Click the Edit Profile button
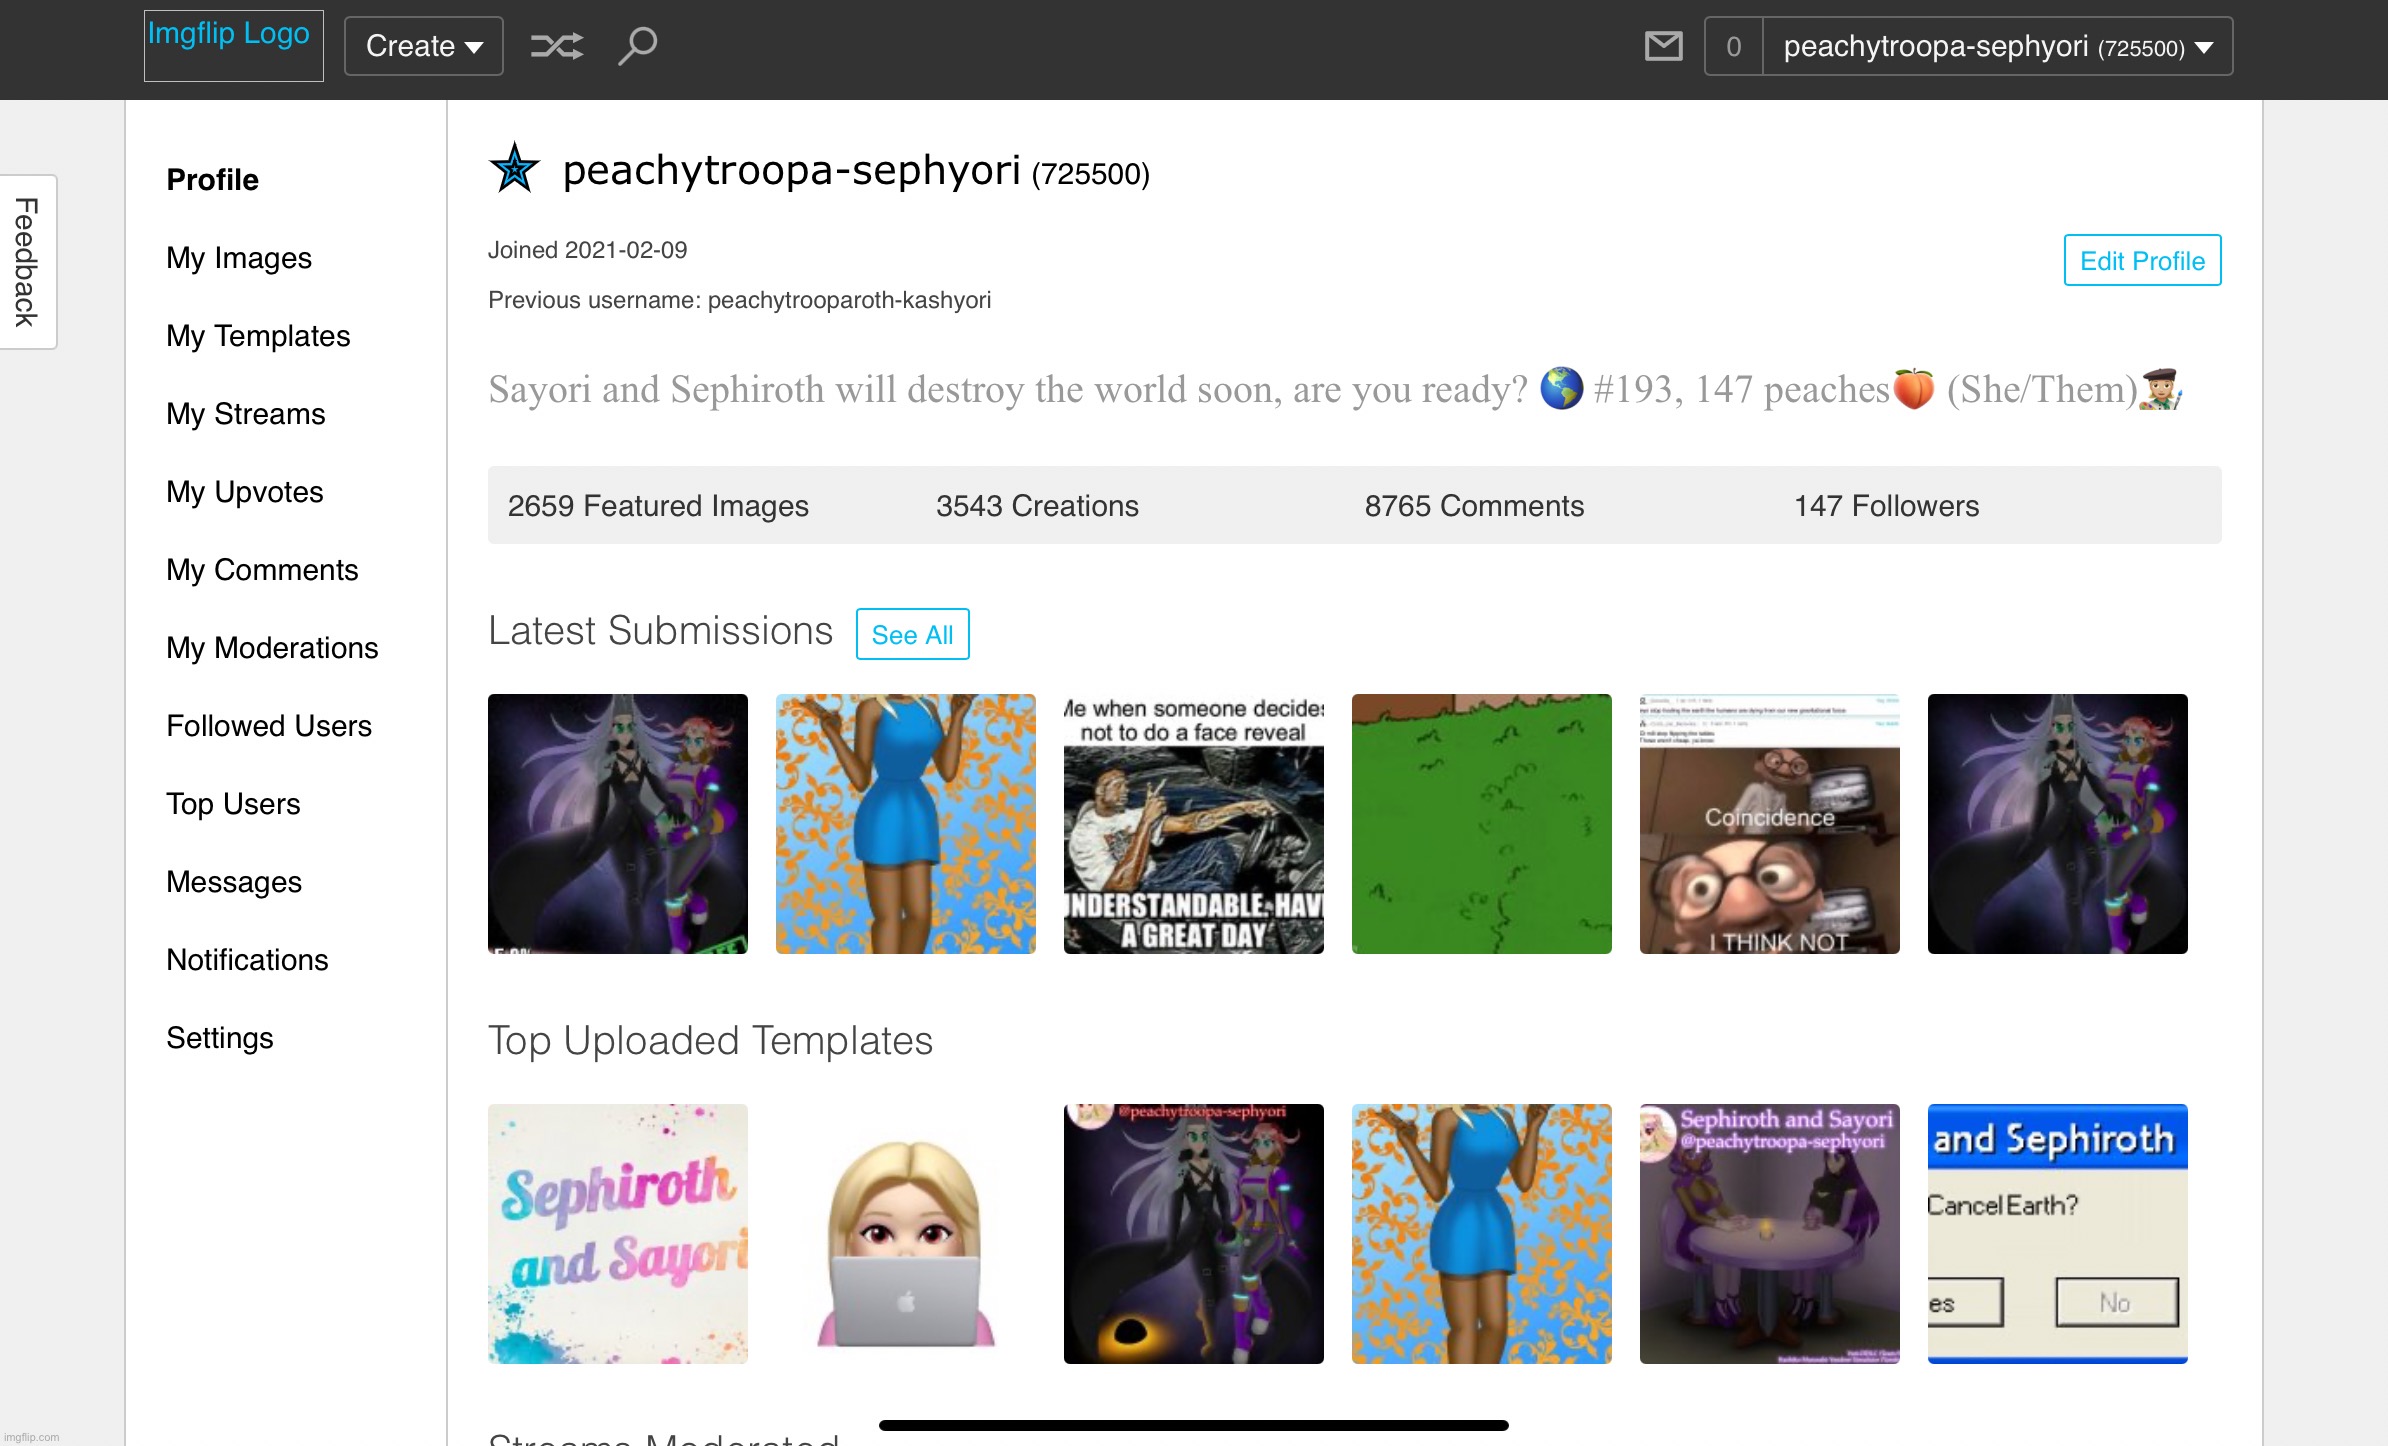Image resolution: width=2388 pixels, height=1446 pixels. [2142, 260]
